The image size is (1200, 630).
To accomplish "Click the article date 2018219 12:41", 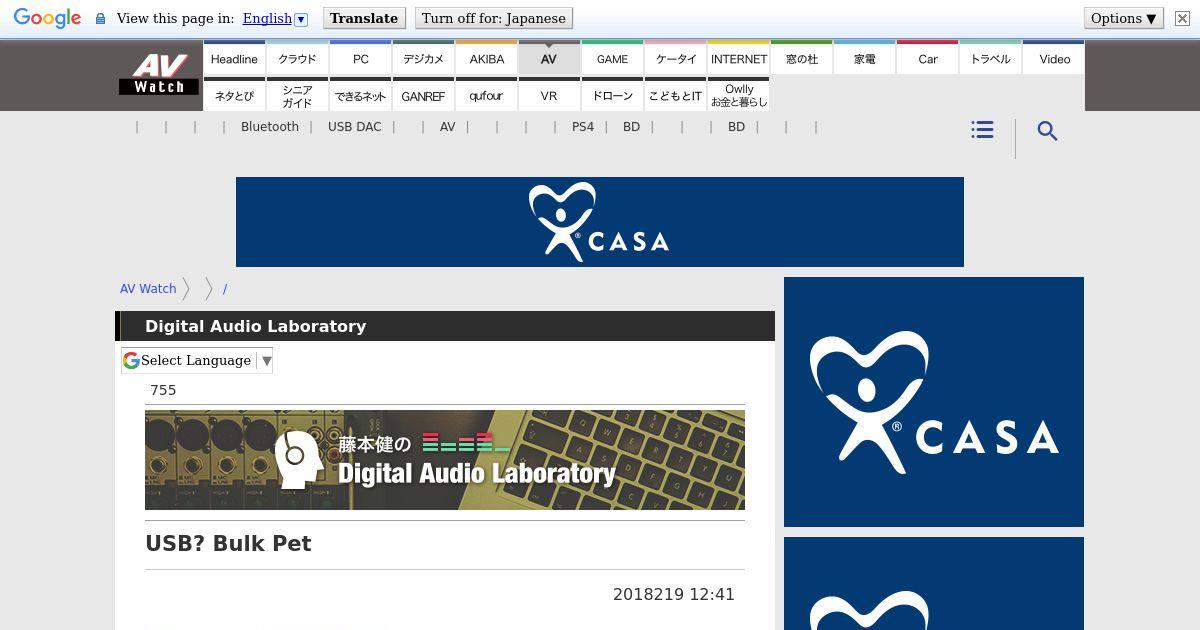I will click(674, 594).
